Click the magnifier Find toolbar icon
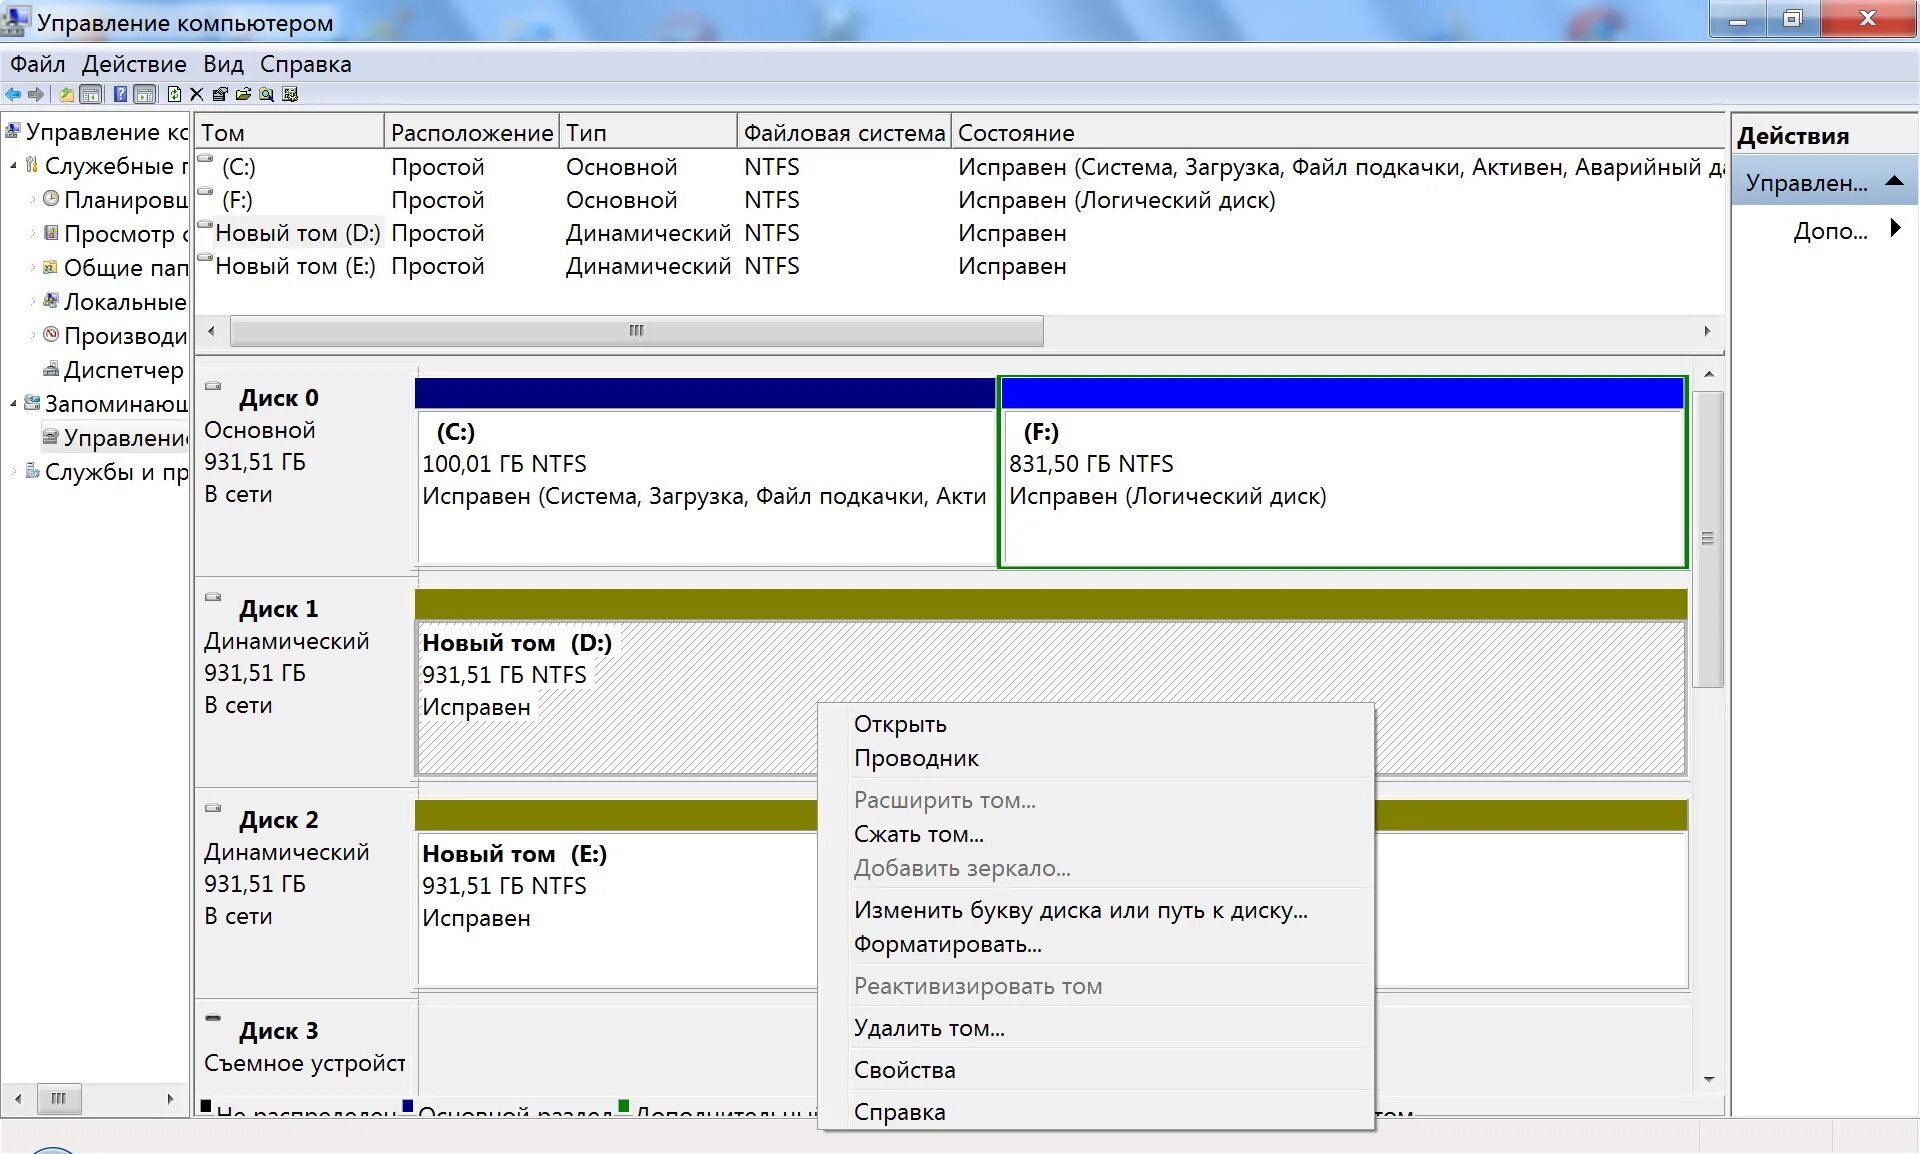 266,94
